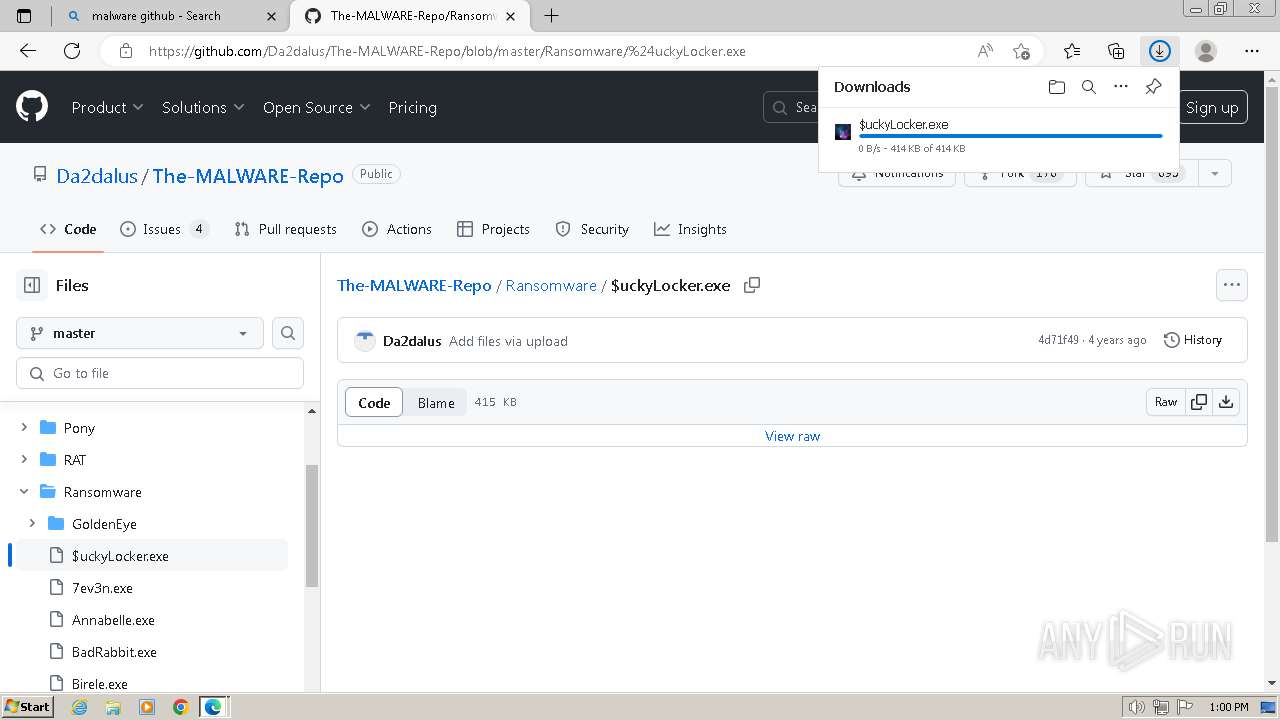Download raw file icon
1280x720 pixels.
pos(1226,402)
